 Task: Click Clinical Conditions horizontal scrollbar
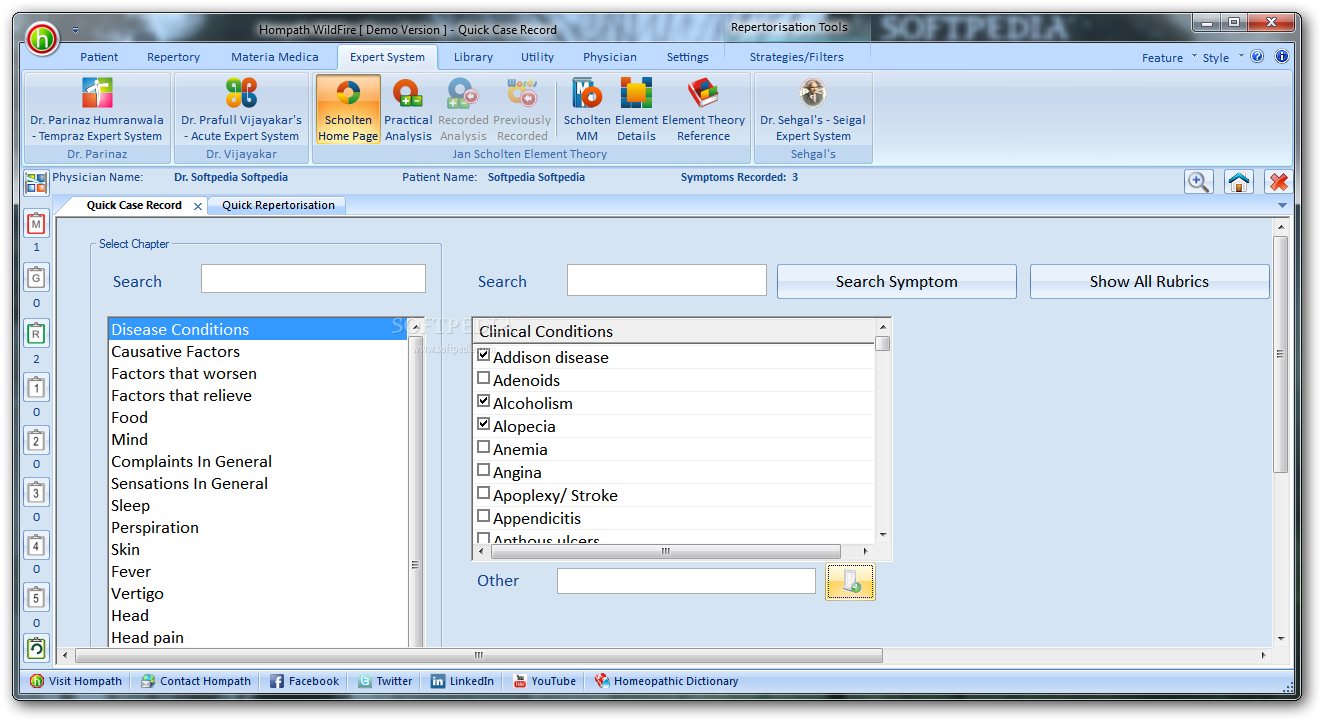point(666,551)
